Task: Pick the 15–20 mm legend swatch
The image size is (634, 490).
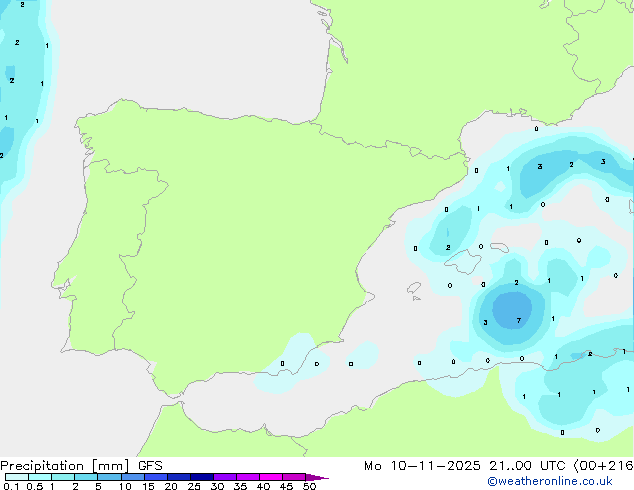Action: [x=156, y=477]
